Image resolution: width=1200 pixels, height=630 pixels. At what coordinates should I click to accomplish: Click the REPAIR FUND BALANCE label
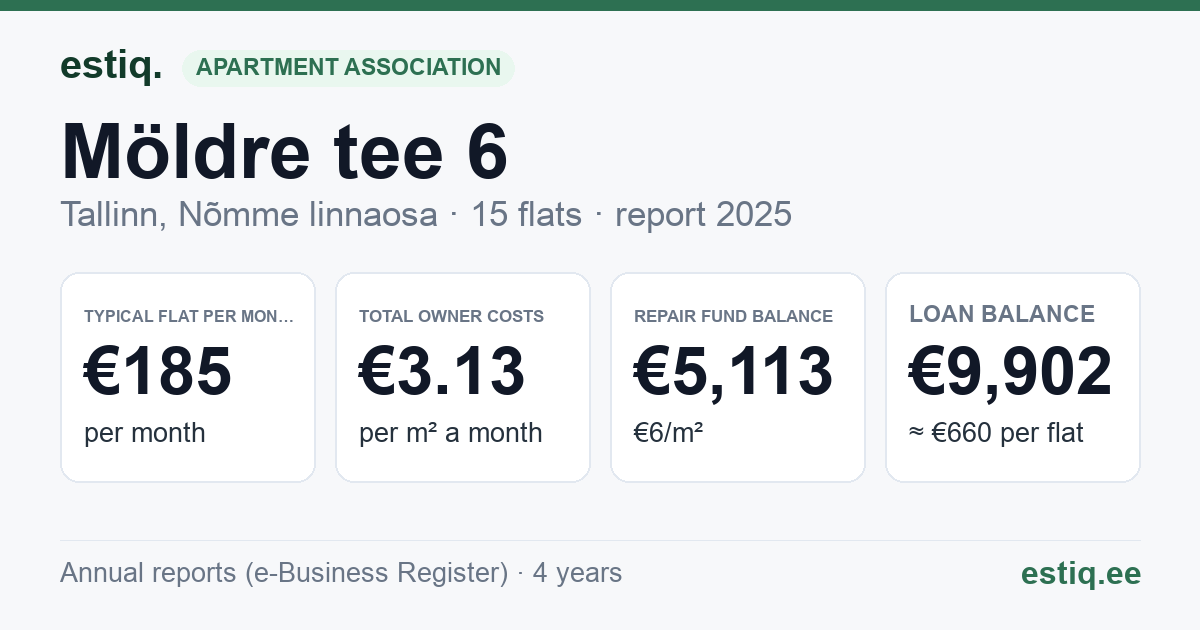pyautogui.click(x=734, y=316)
